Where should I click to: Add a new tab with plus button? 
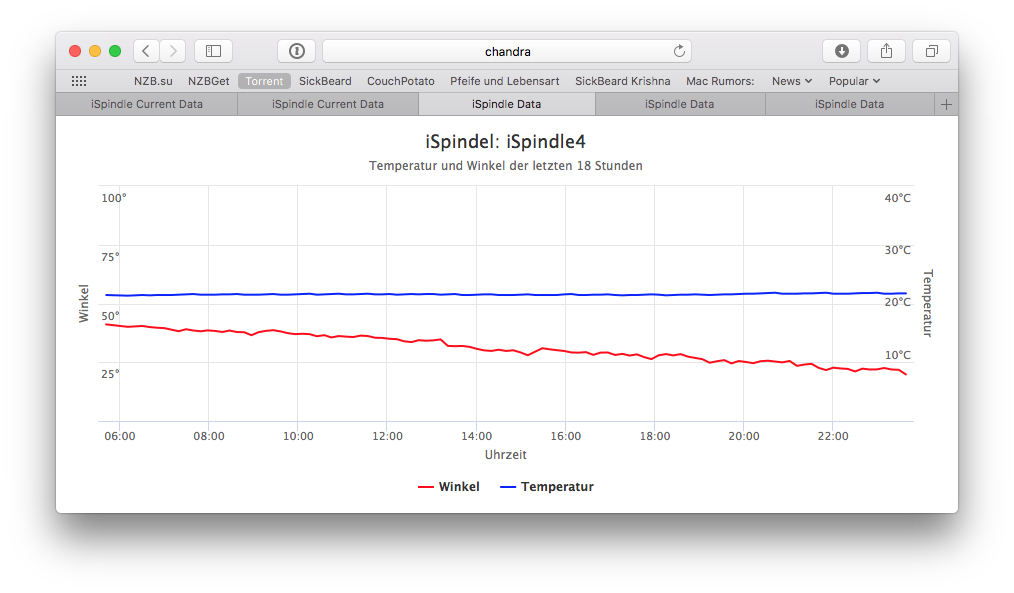(946, 104)
